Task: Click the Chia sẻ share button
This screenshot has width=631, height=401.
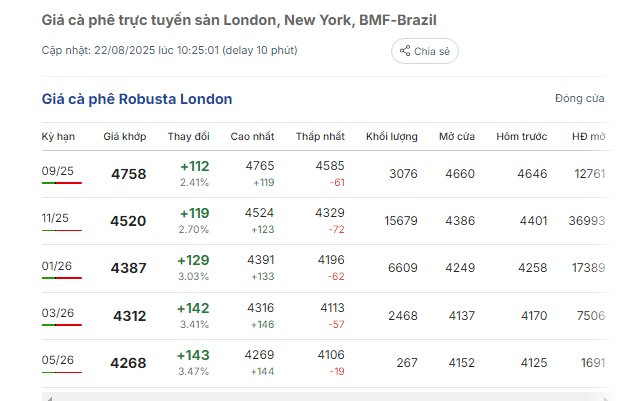Action: pyautogui.click(x=424, y=51)
